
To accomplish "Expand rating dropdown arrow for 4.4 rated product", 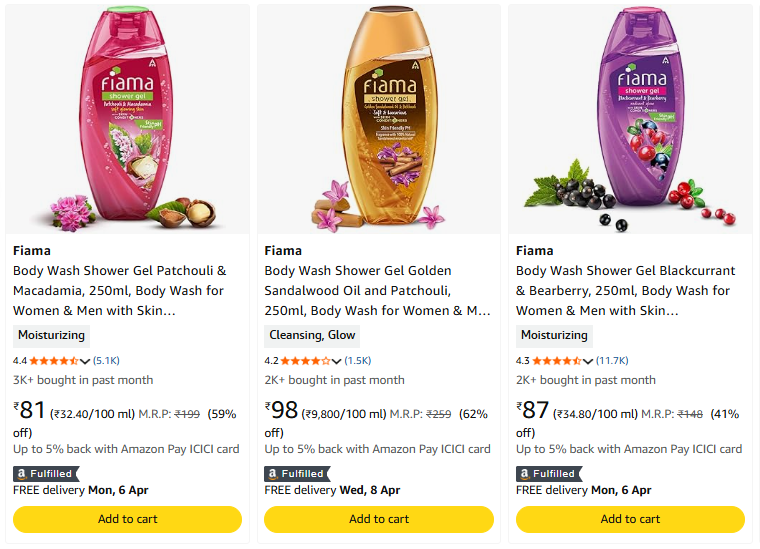I will [86, 361].
